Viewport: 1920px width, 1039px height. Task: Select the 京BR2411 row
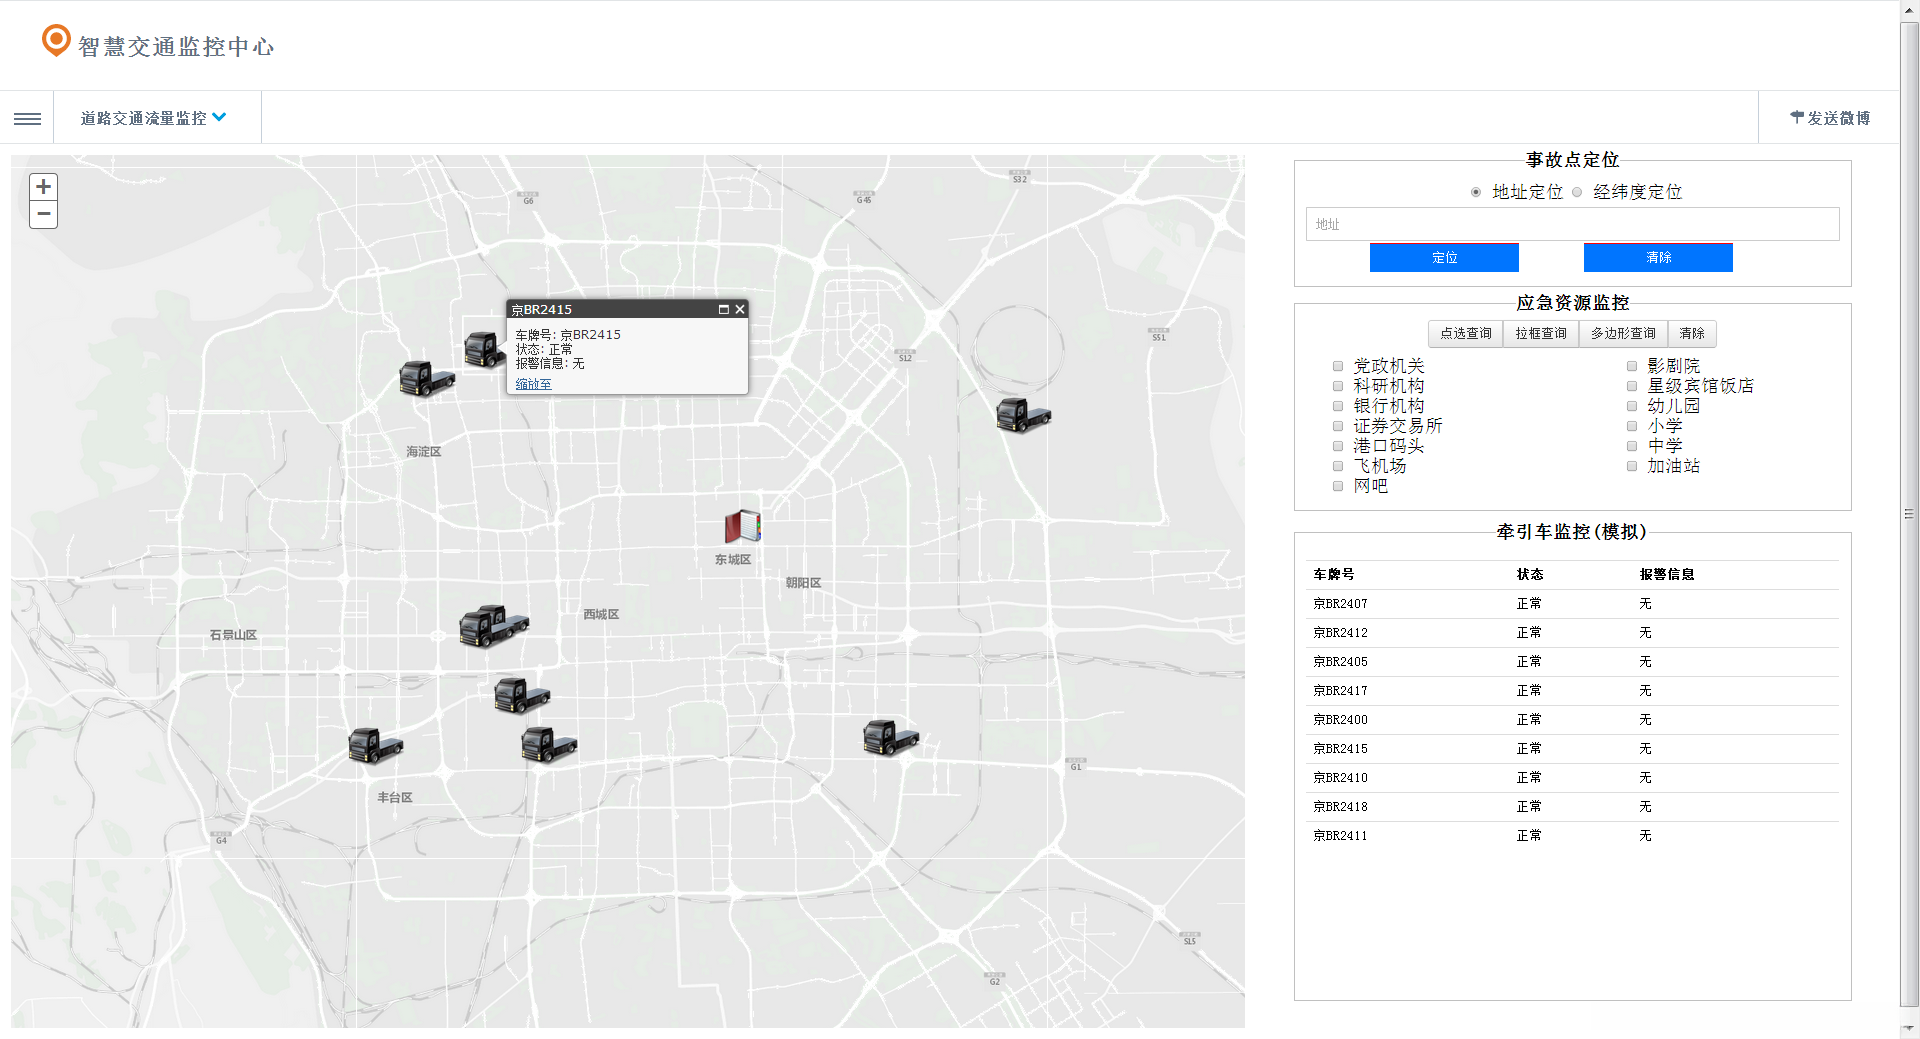click(x=1572, y=836)
